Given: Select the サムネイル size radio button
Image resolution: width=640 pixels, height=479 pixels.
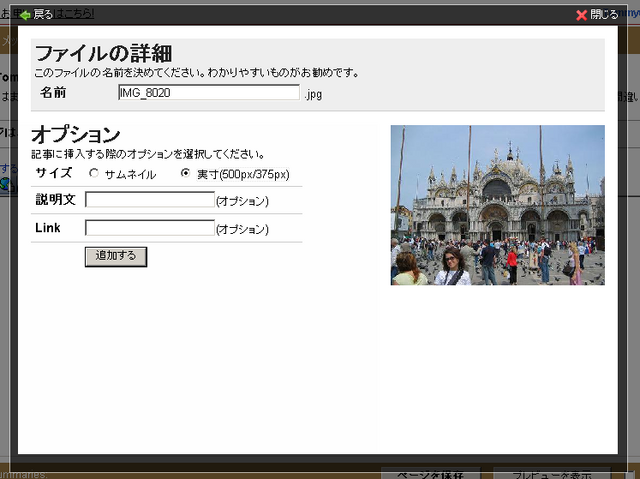Looking at the screenshot, I should pyautogui.click(x=94, y=173).
